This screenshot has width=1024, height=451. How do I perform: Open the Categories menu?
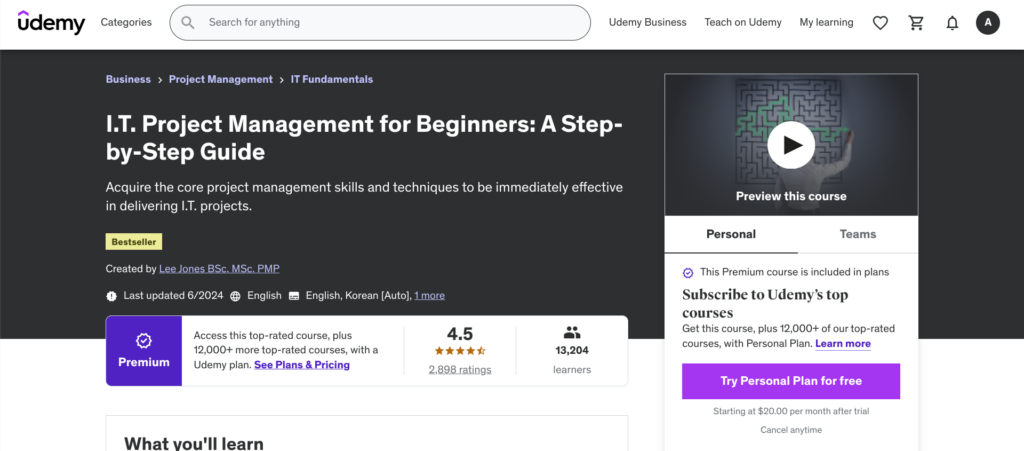point(126,22)
